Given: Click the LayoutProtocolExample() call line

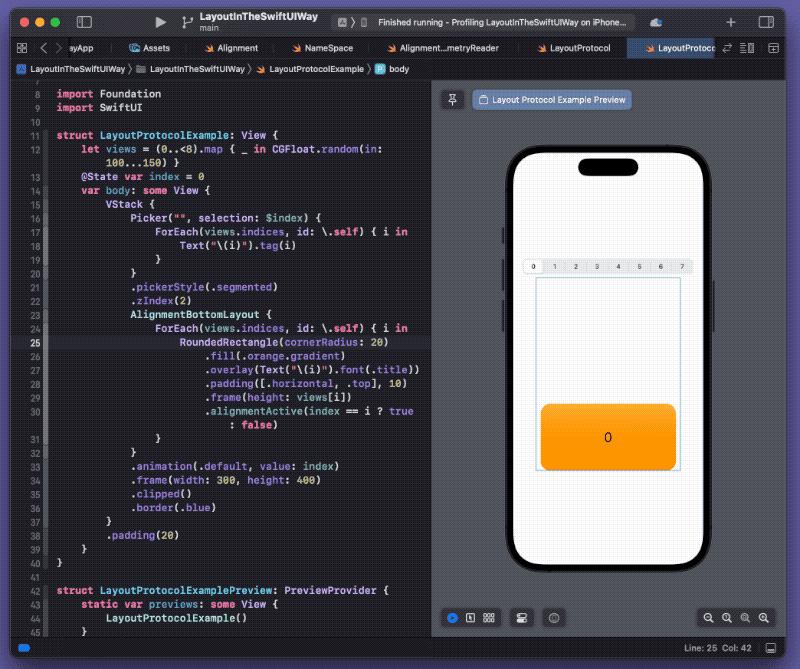Looking at the screenshot, I should coord(177,618).
